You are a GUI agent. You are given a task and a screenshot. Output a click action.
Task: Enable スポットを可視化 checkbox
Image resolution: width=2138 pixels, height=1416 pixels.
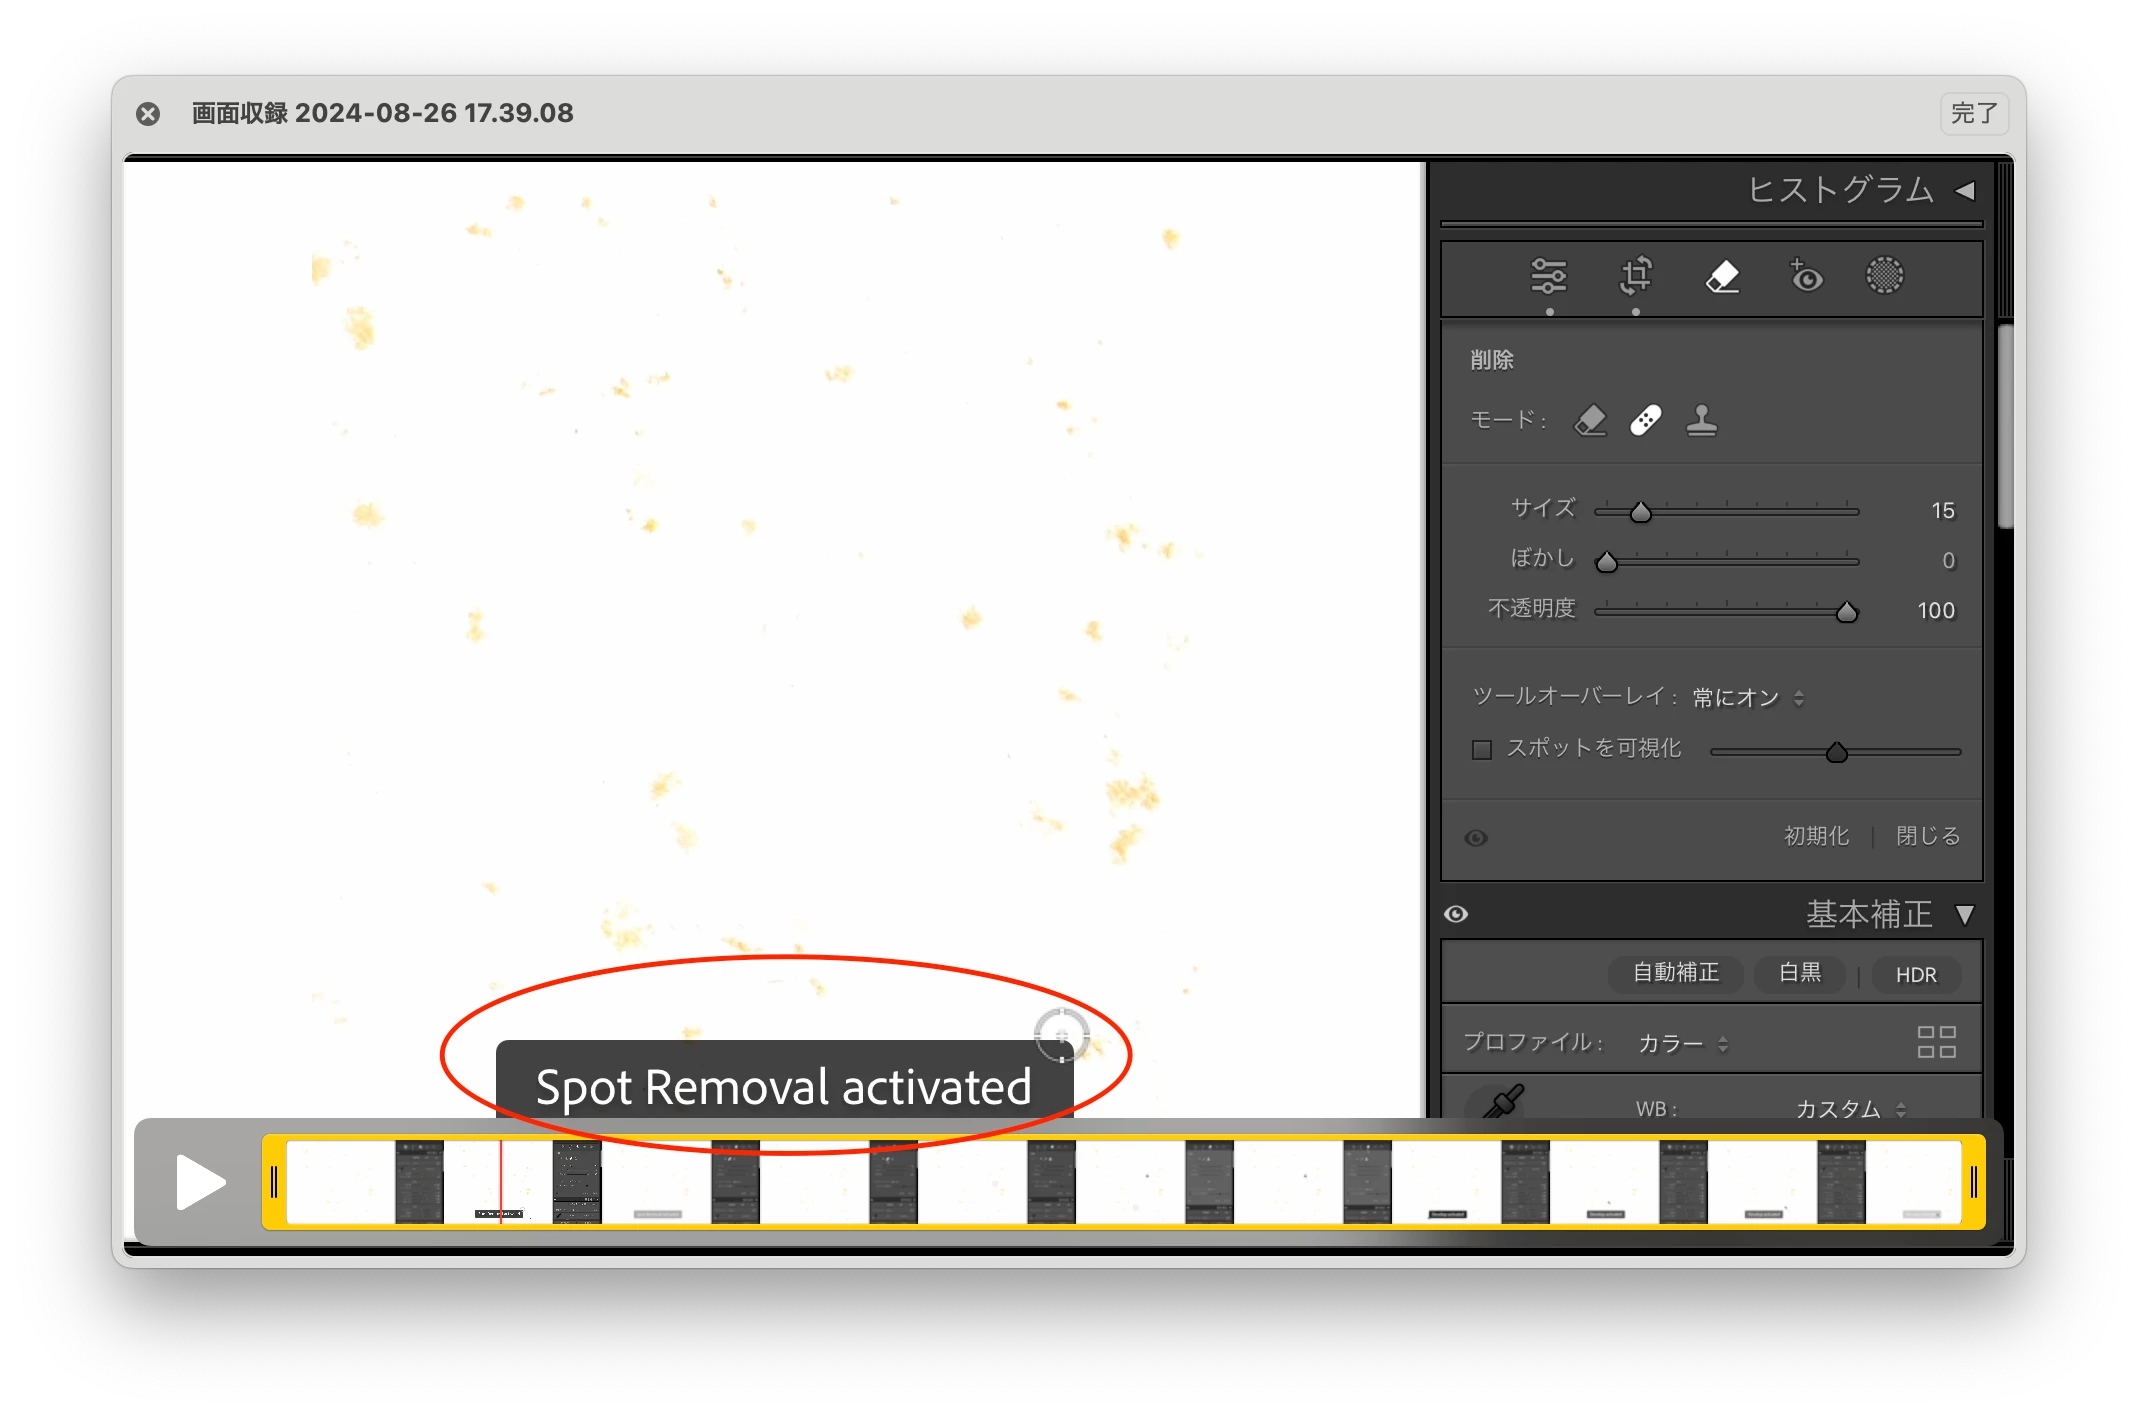click(x=1482, y=749)
